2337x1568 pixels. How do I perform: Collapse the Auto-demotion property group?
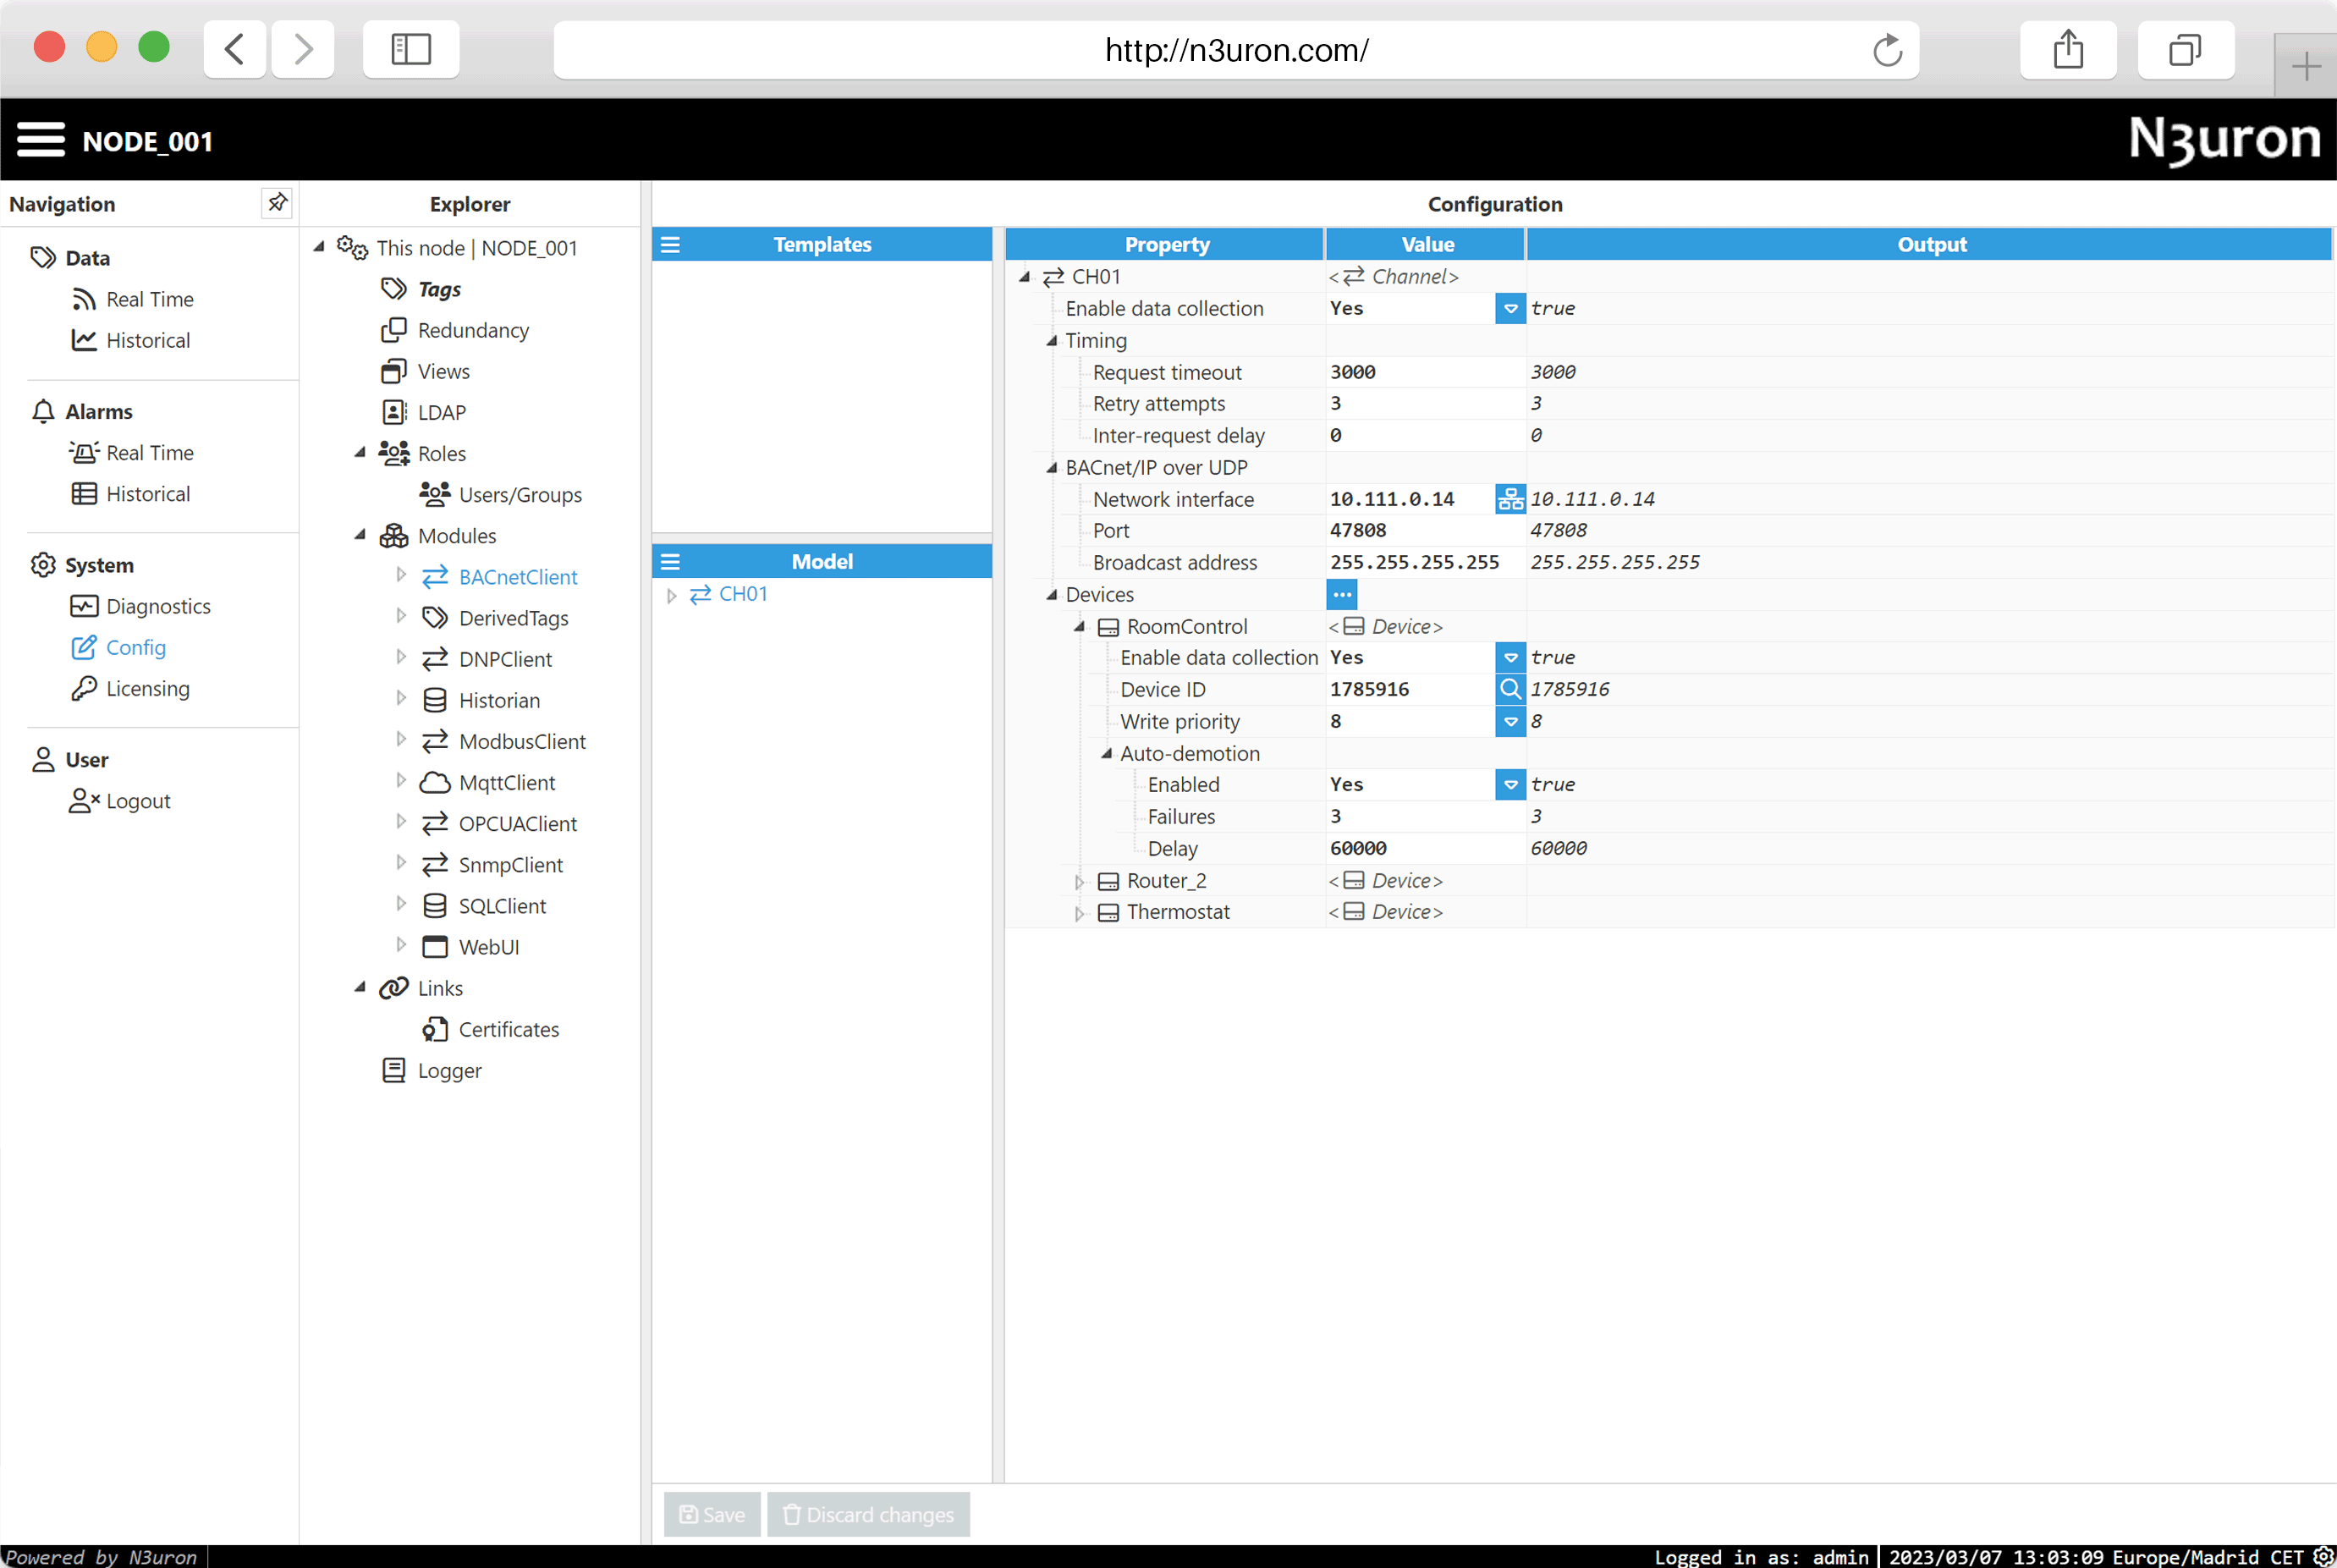click(x=1106, y=754)
